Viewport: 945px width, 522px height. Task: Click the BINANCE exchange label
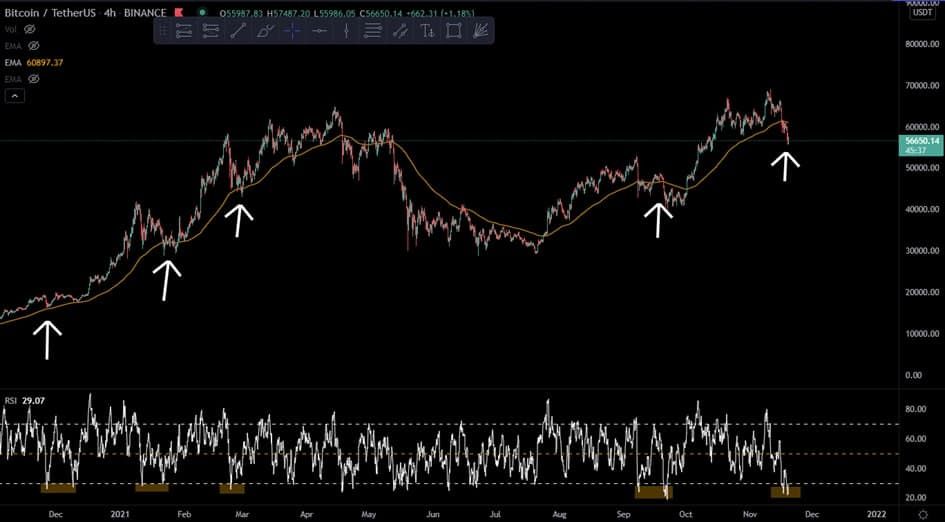[x=145, y=13]
